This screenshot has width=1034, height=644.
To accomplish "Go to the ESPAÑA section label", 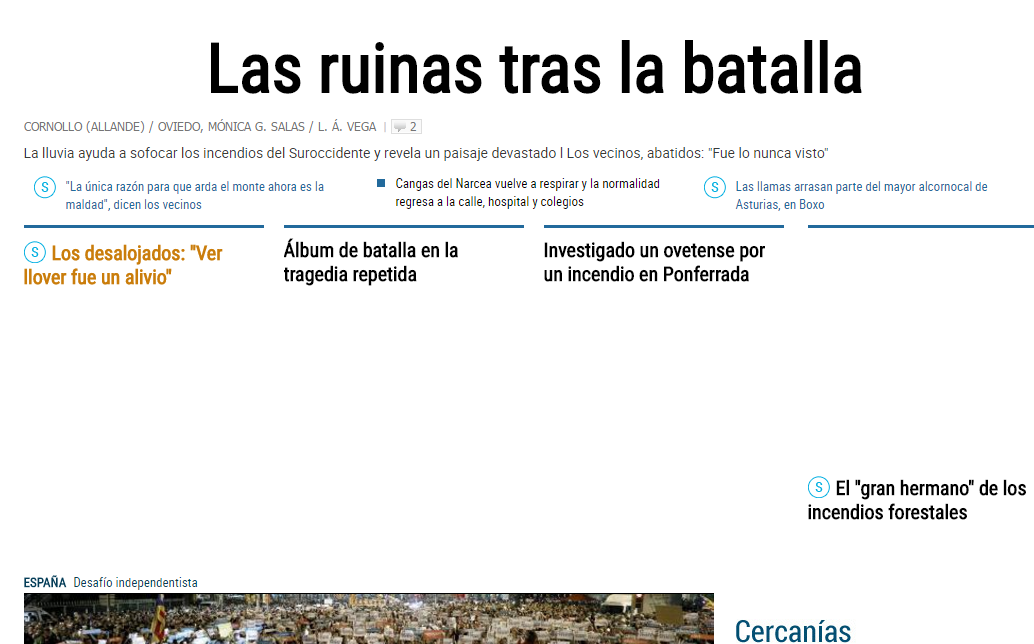I will pyautogui.click(x=45, y=582).
